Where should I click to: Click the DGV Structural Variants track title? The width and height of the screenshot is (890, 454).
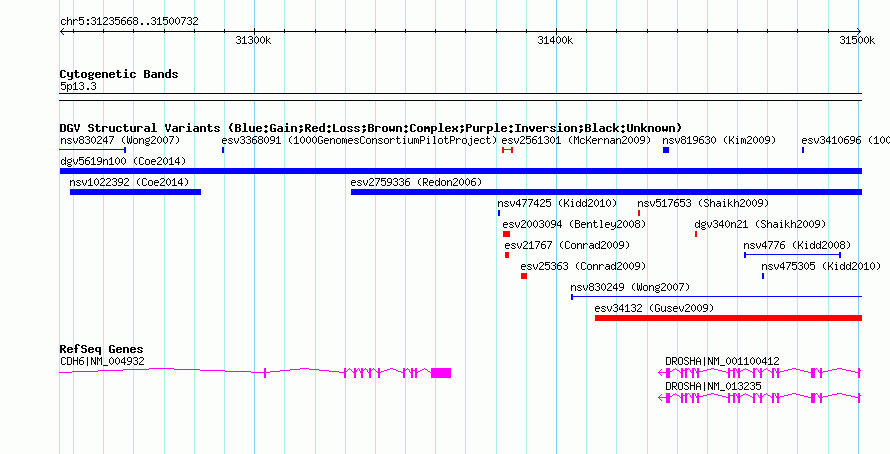pyautogui.click(x=371, y=128)
